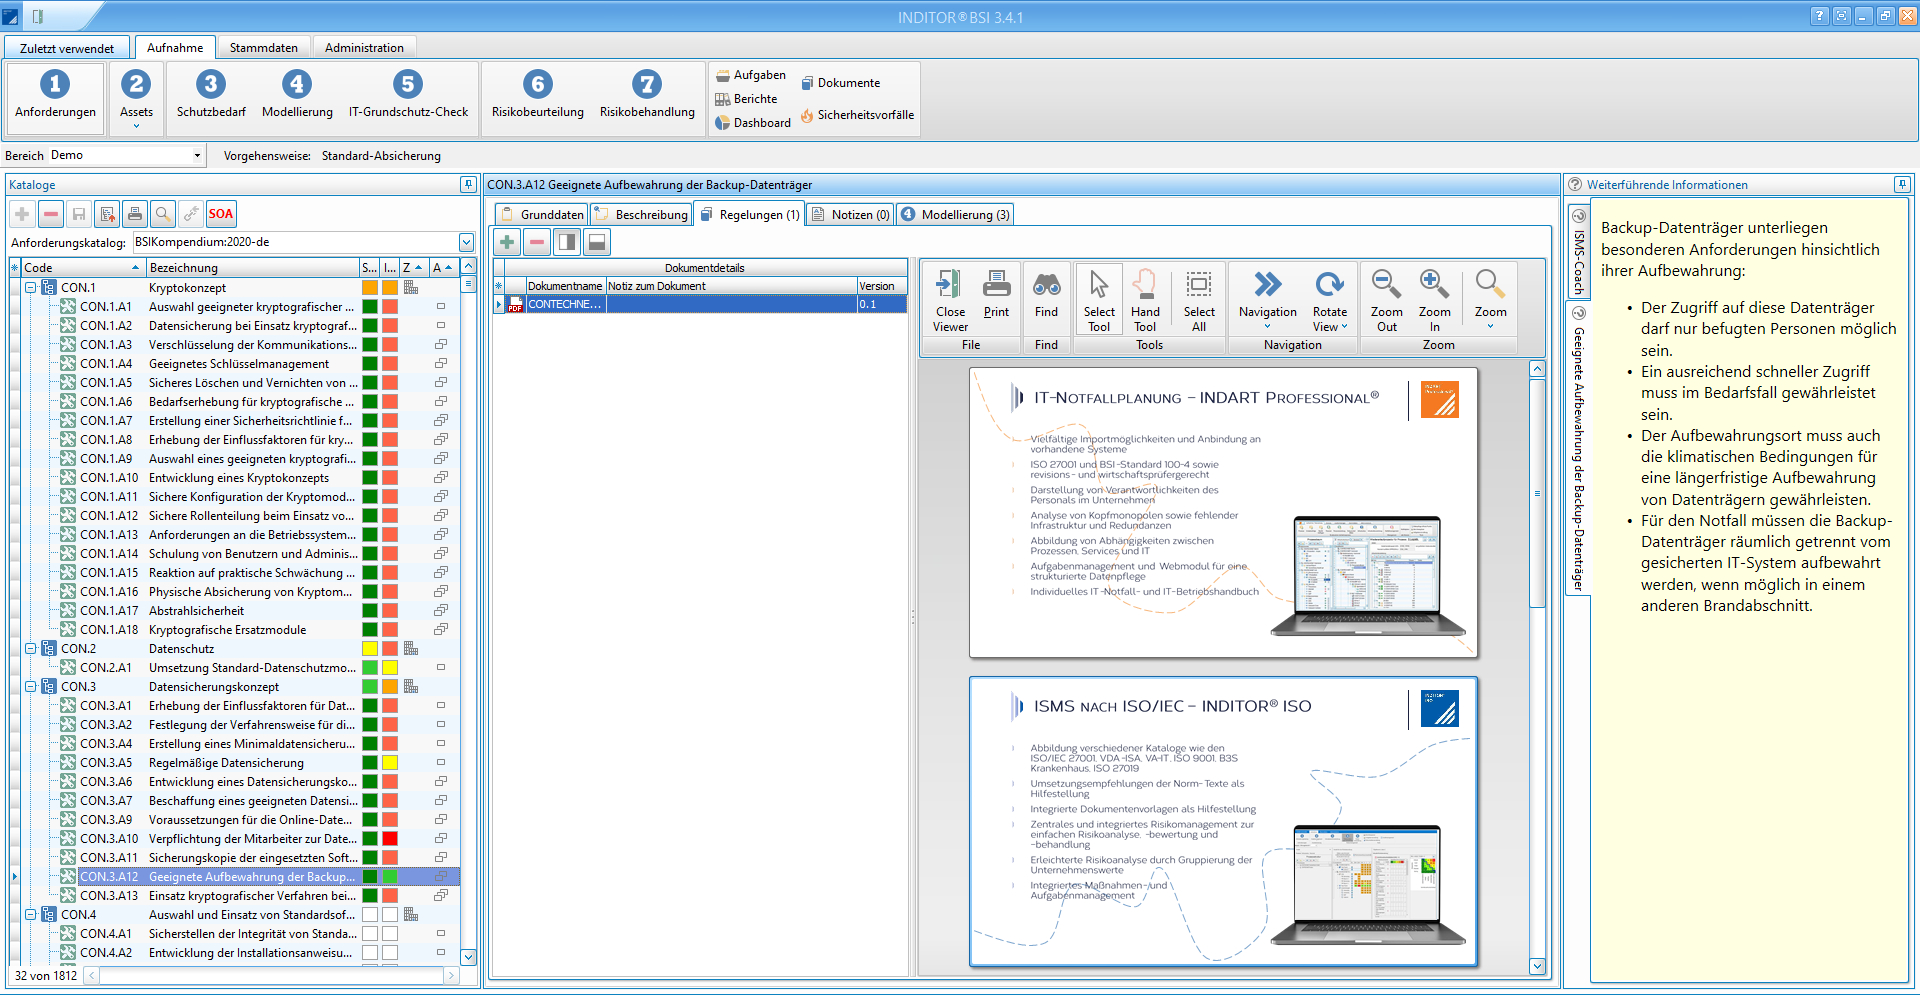Activate the Select Tool
Image resolution: width=1920 pixels, height=996 pixels.
1099,300
